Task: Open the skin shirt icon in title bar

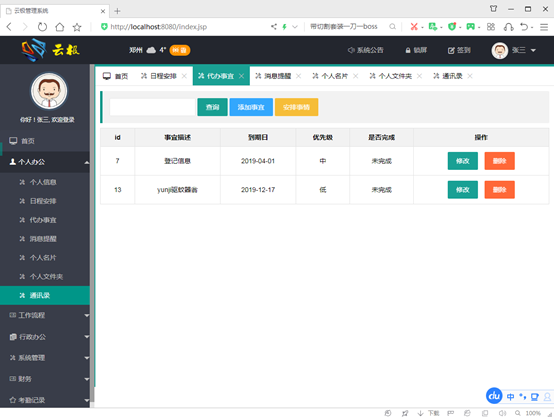Action: tap(493, 9)
